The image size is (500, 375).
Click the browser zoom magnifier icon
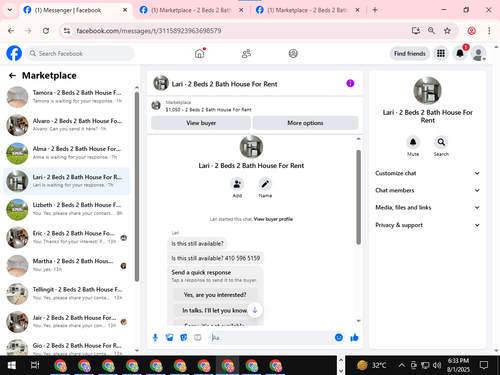[431, 31]
